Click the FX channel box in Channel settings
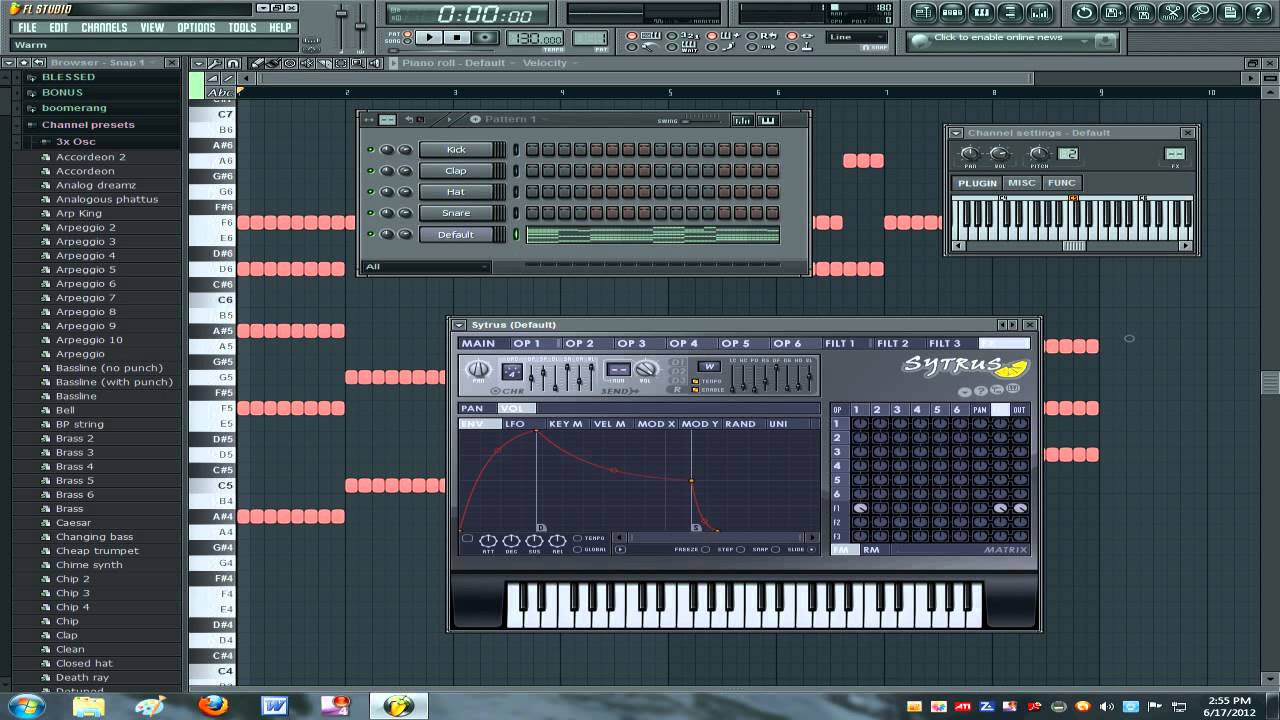 pos(1175,153)
